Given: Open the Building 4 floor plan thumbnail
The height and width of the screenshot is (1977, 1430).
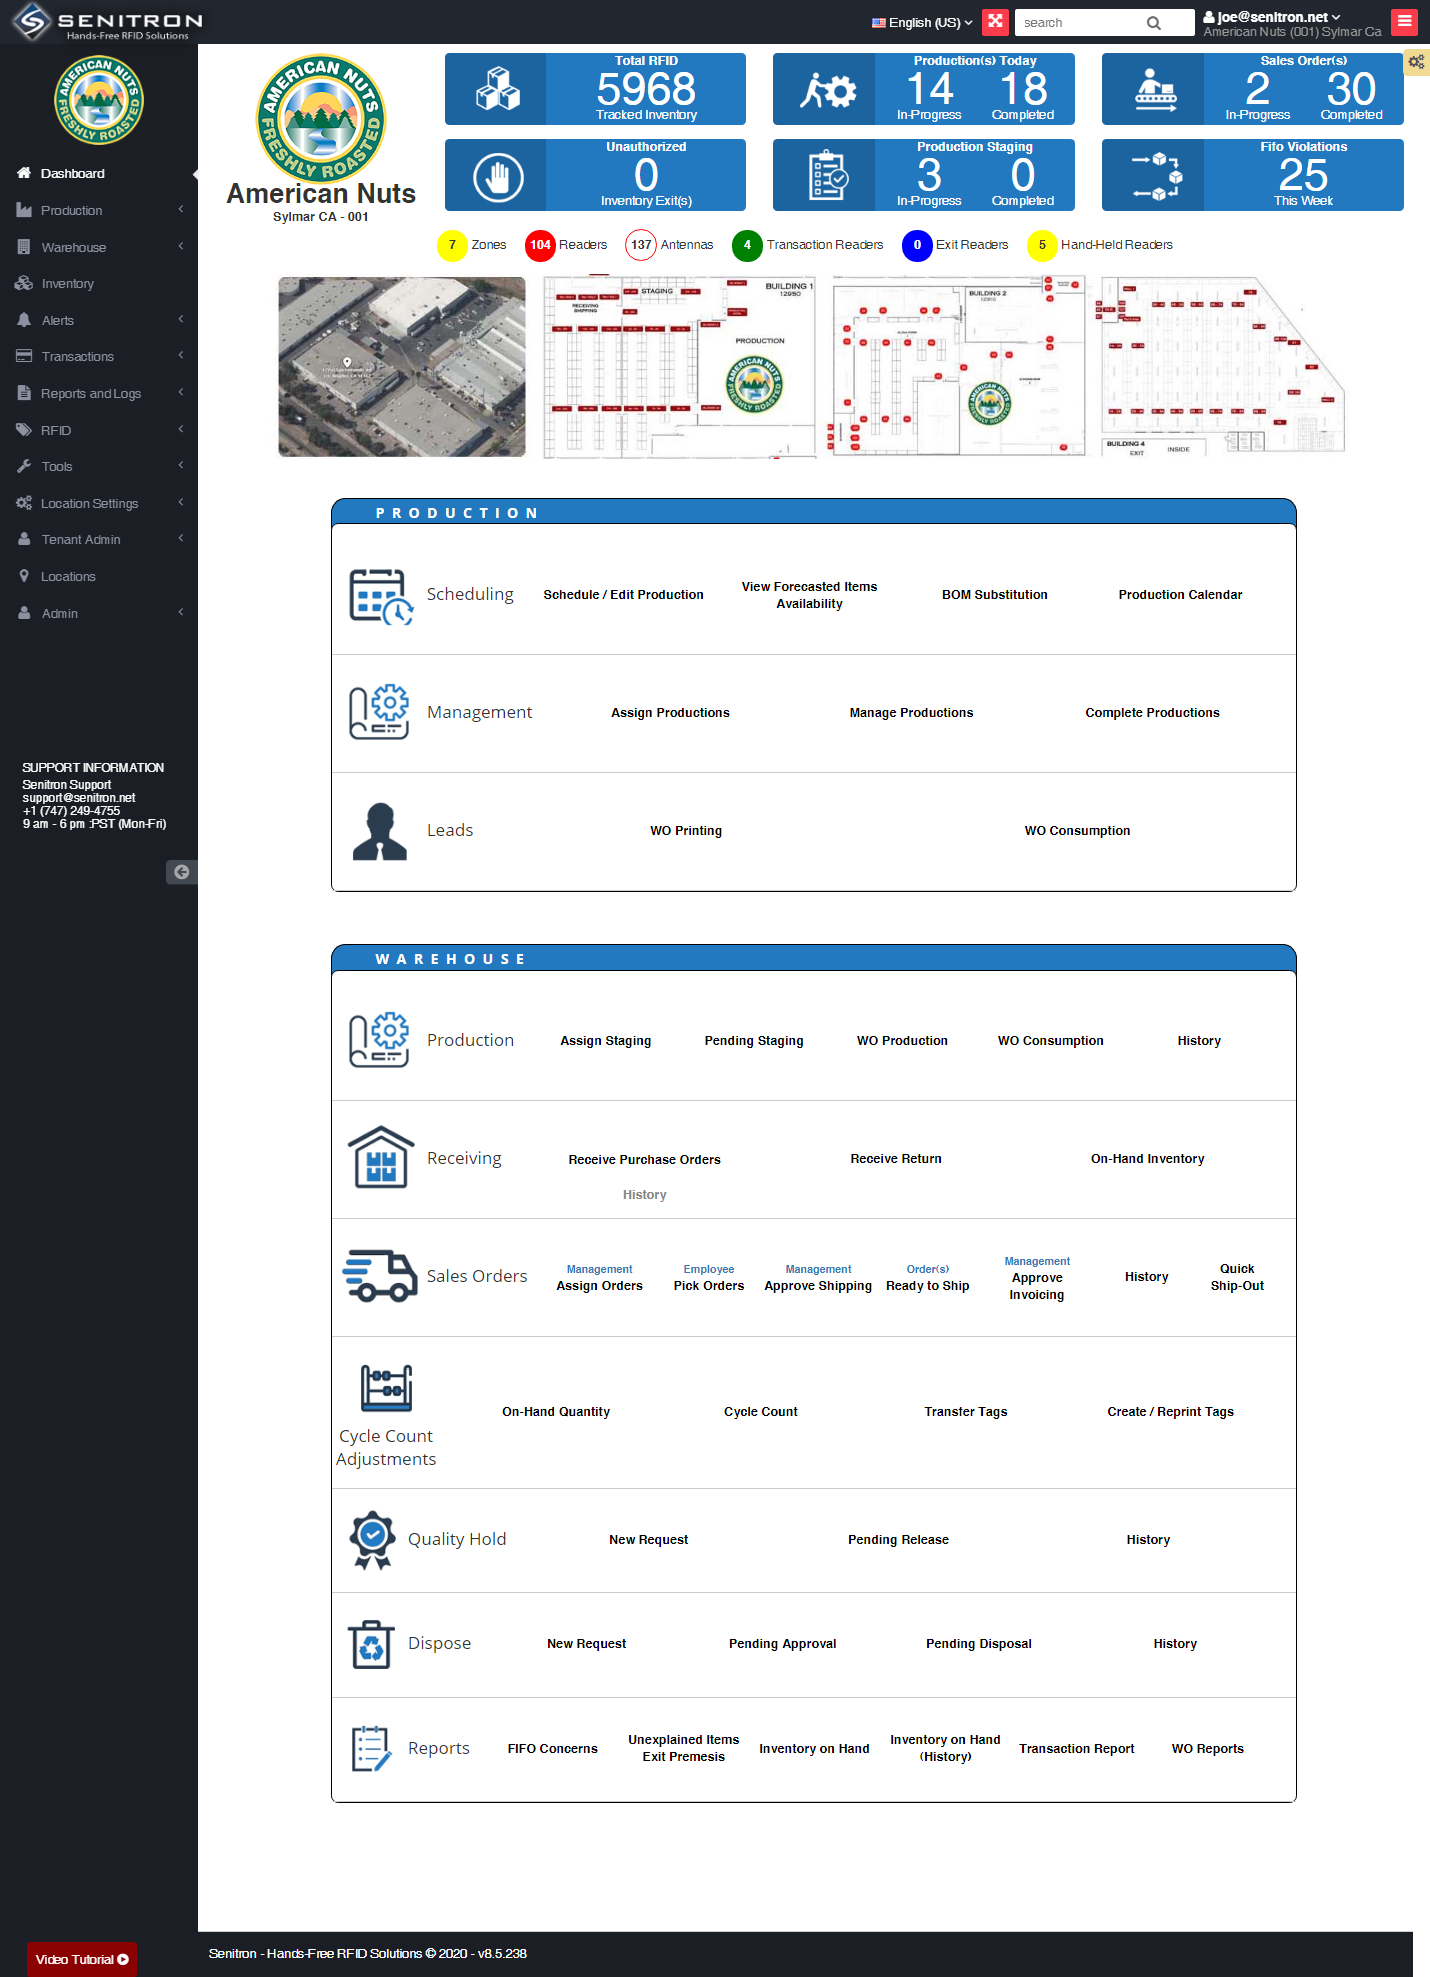Looking at the screenshot, I should coord(1222,367).
